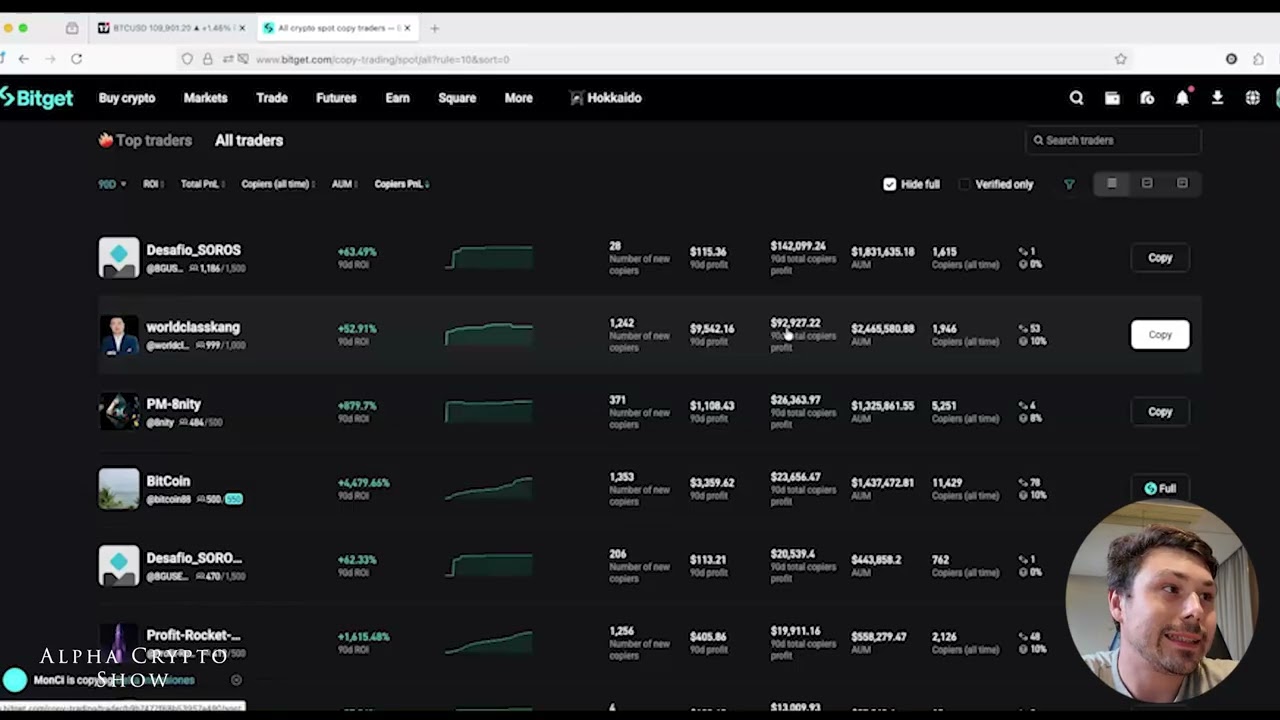1280x720 pixels.
Task: Close the copy traders browser tab
Action: tap(407, 28)
